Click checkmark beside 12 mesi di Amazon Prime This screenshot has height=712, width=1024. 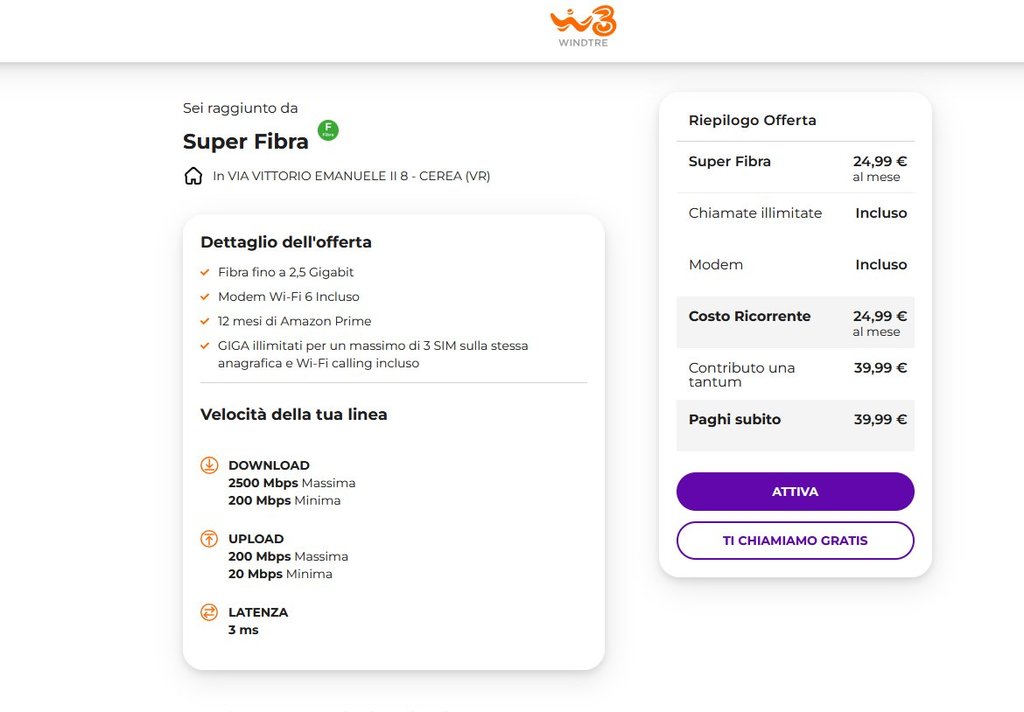[205, 321]
